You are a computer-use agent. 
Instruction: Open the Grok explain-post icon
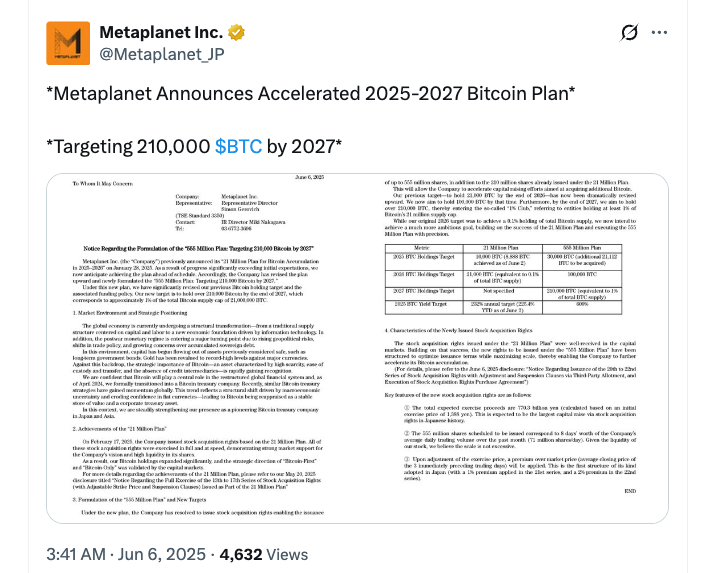pyautogui.click(x=630, y=33)
